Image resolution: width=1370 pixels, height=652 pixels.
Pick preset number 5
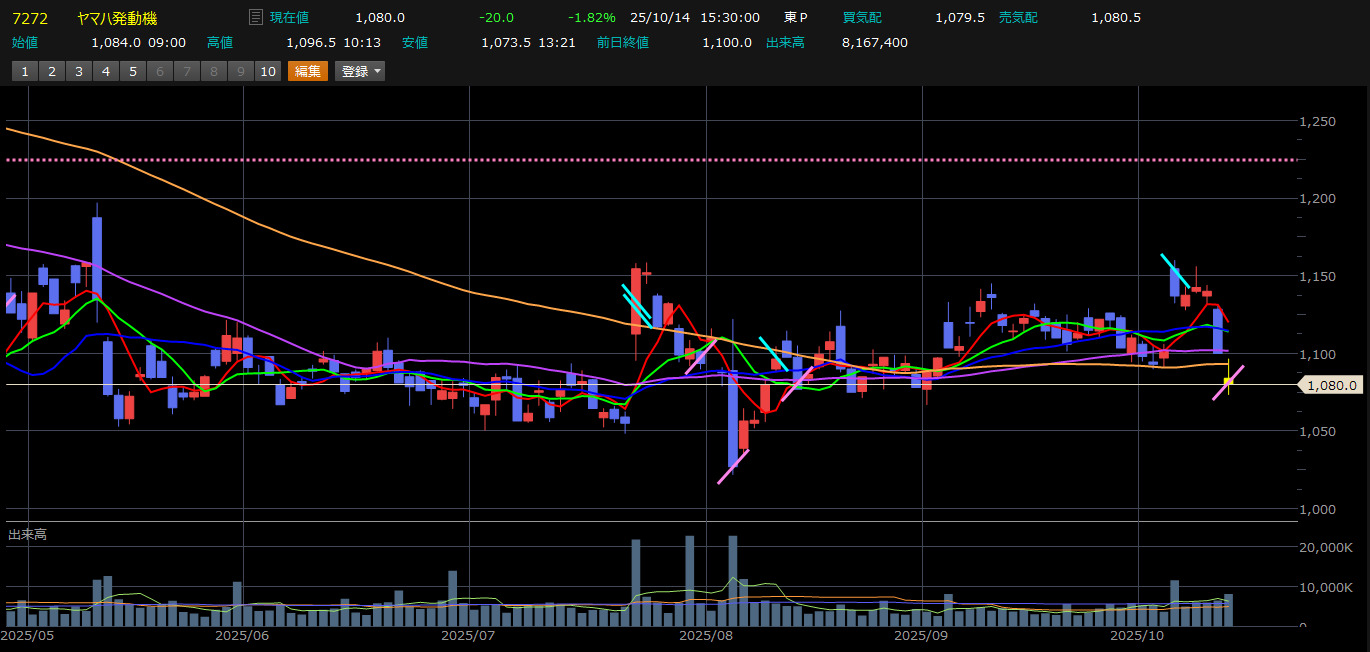132,71
